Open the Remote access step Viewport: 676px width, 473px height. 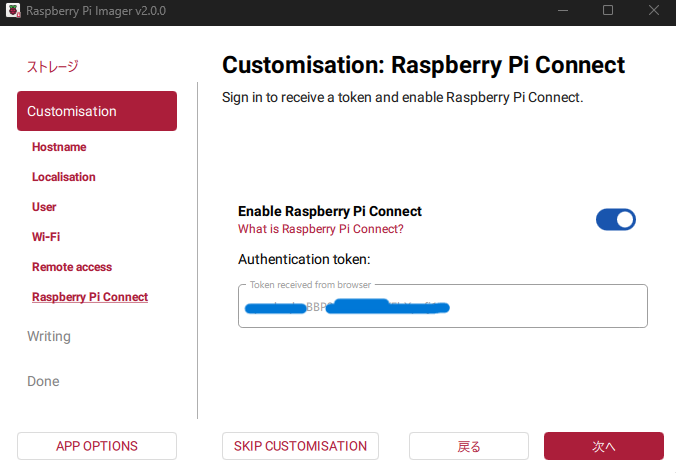tap(72, 267)
